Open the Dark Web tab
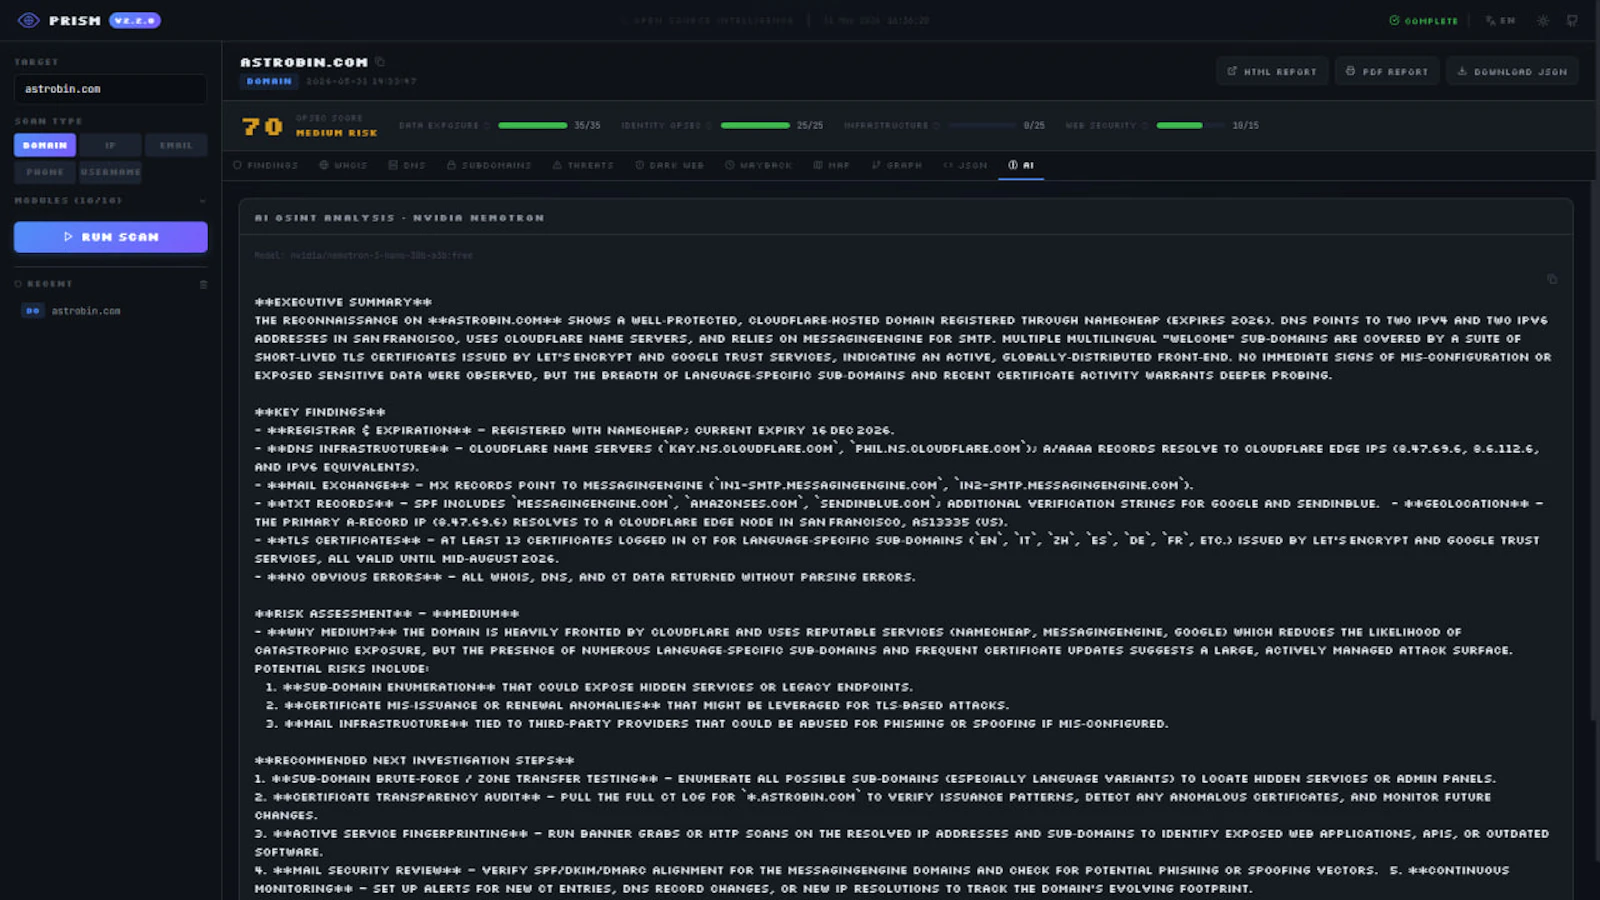This screenshot has height=900, width=1600. (669, 165)
